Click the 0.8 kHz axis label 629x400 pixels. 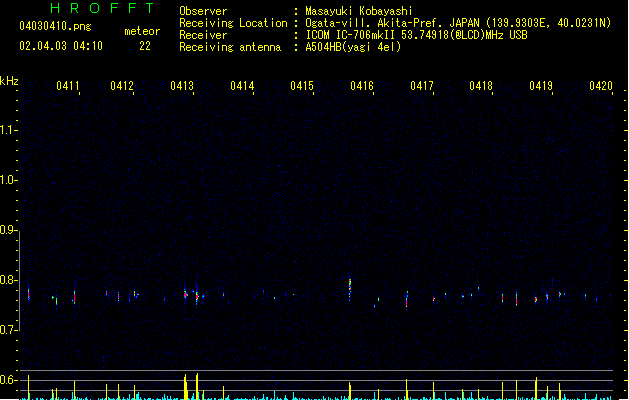click(x=8, y=280)
